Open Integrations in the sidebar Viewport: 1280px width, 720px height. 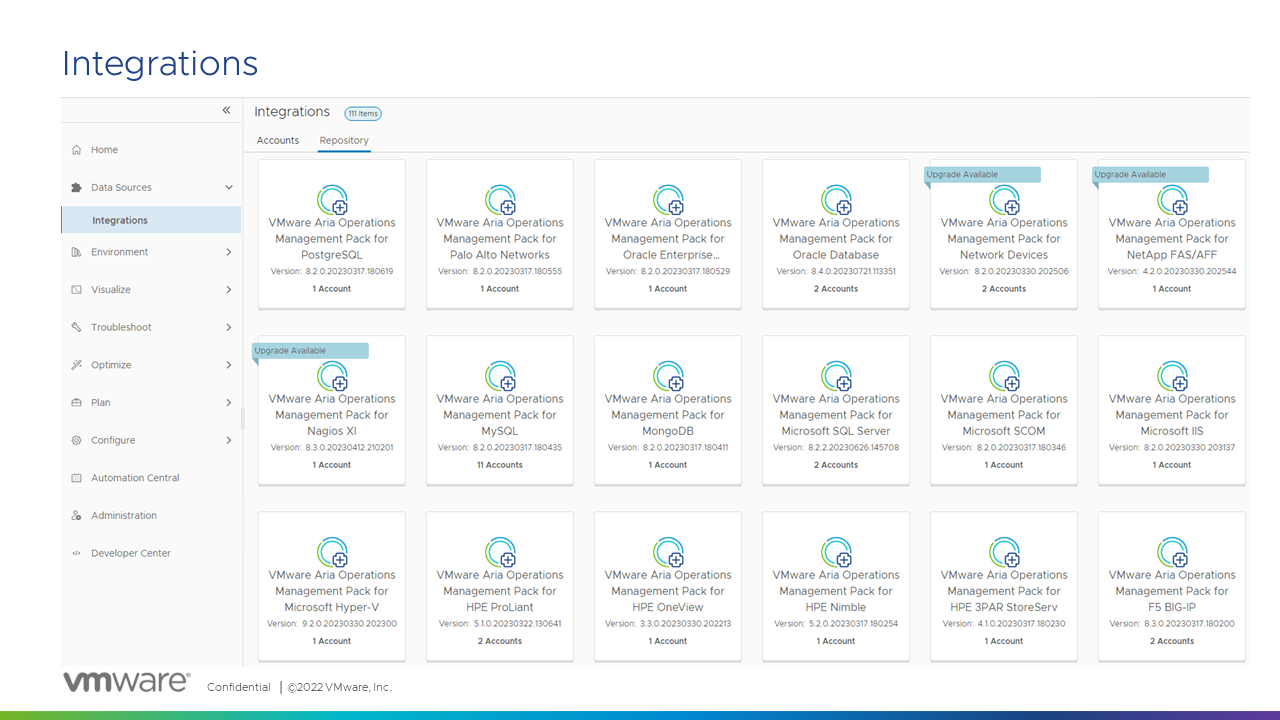[x=151, y=220]
